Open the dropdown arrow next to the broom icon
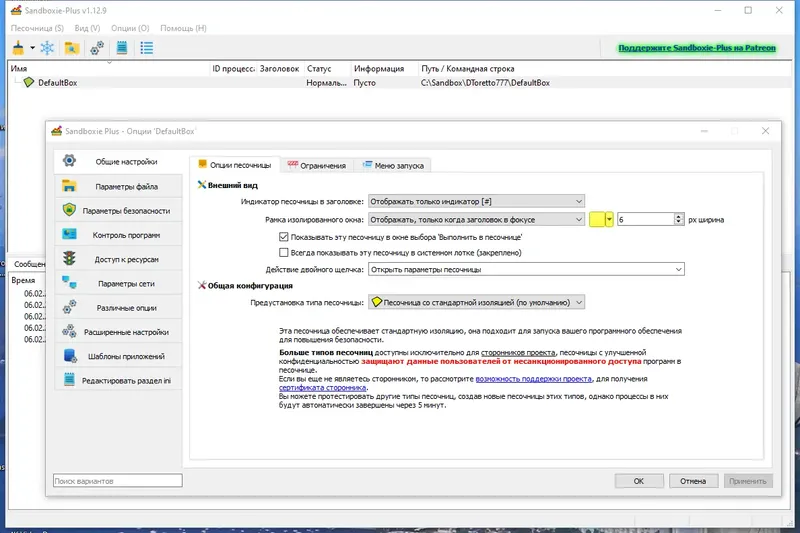 32,48
